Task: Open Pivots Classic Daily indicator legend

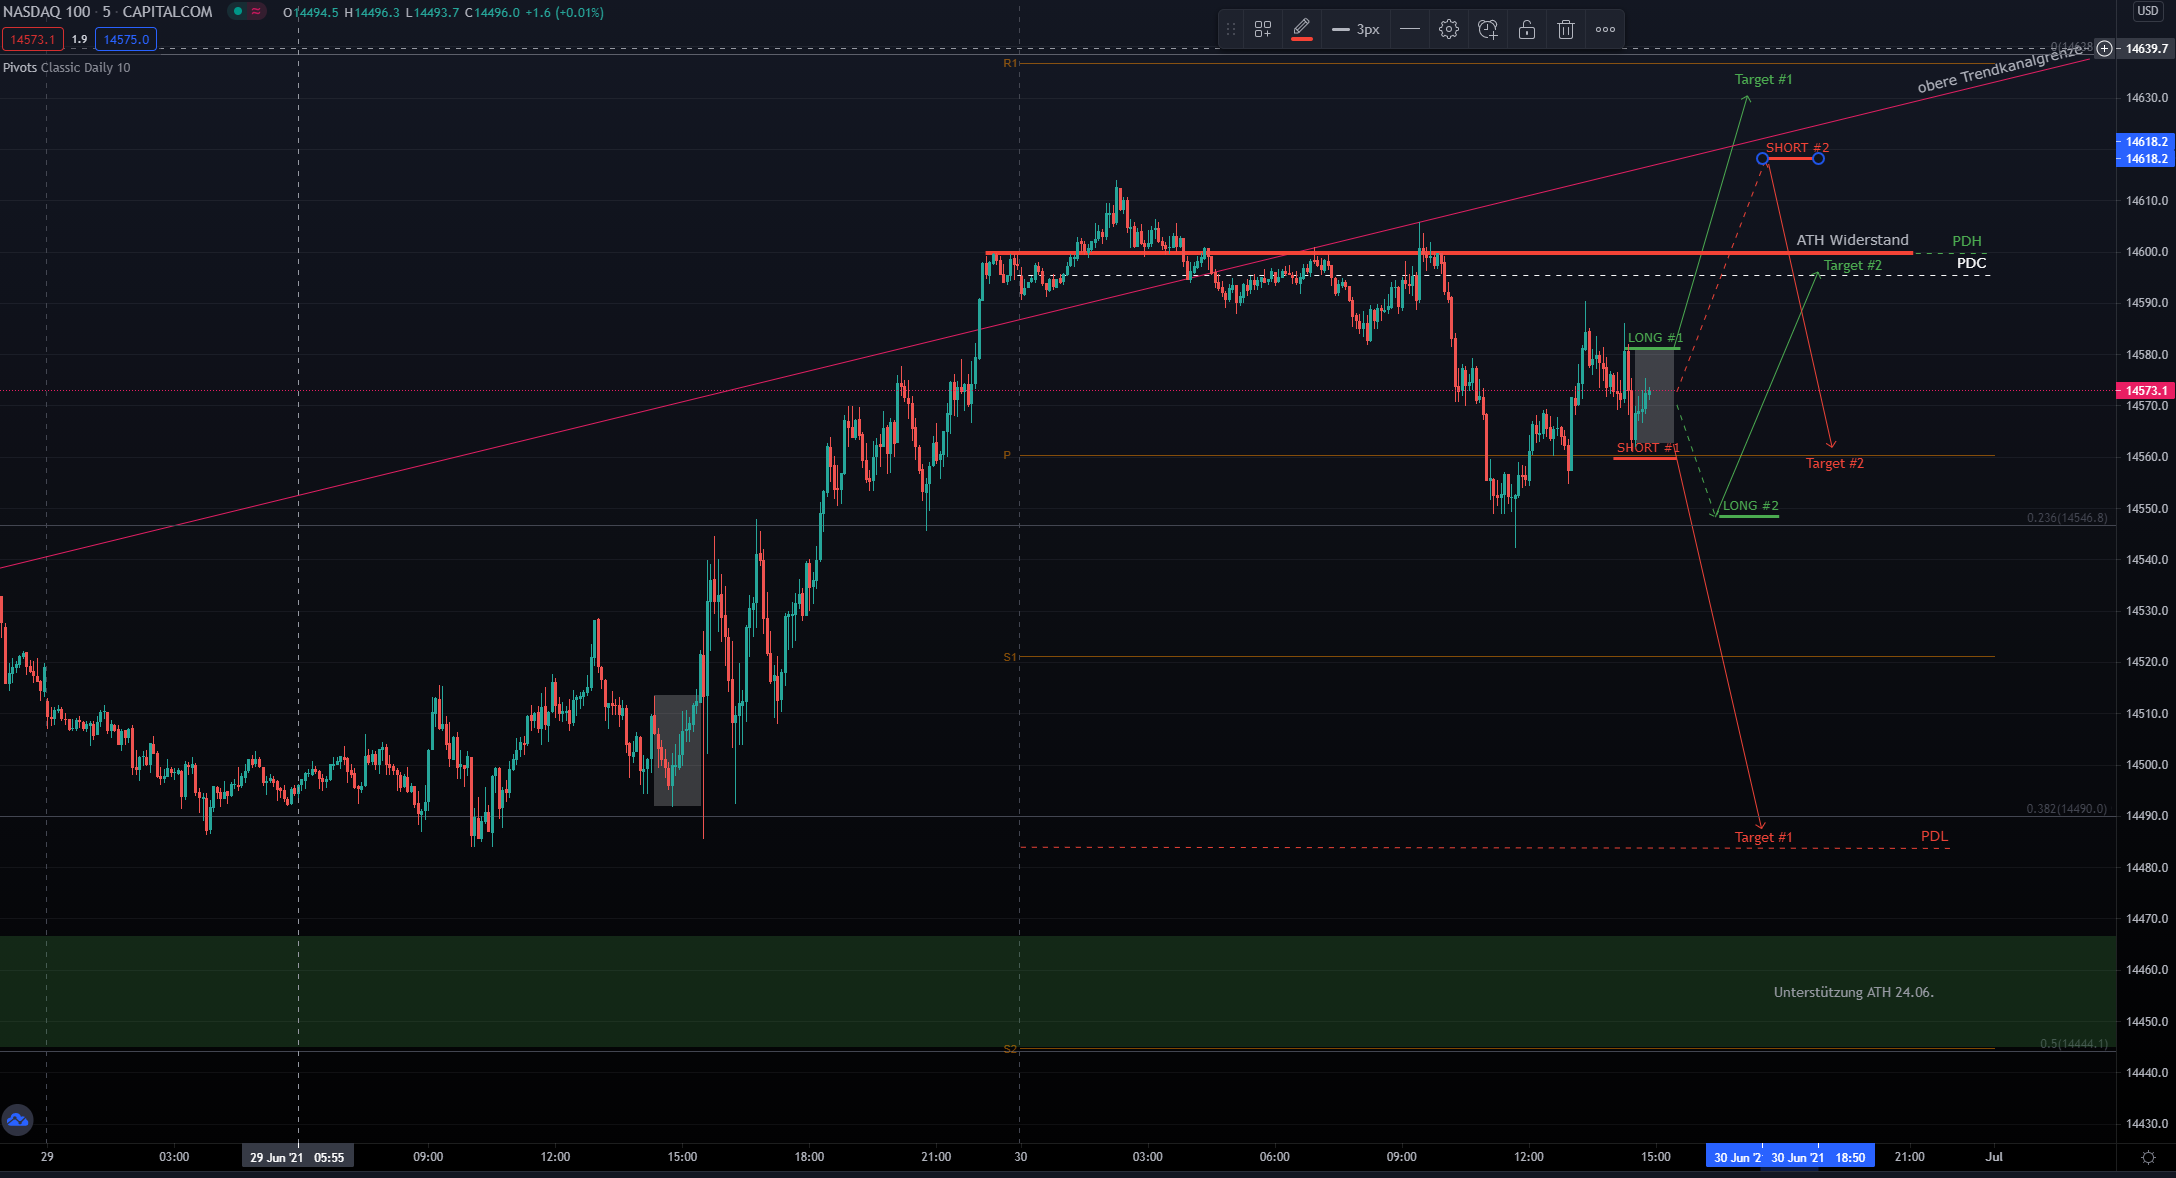Action: pos(66,68)
